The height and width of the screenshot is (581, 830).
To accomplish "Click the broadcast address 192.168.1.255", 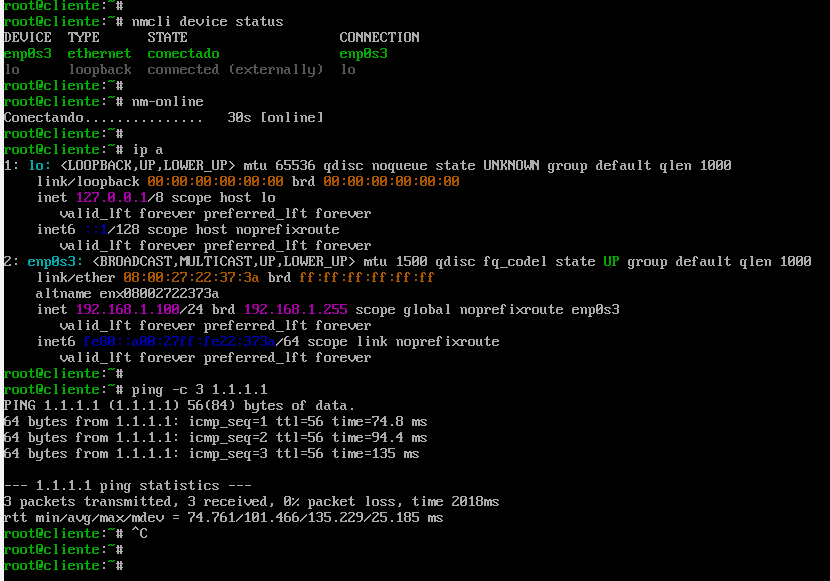I will coord(295,310).
